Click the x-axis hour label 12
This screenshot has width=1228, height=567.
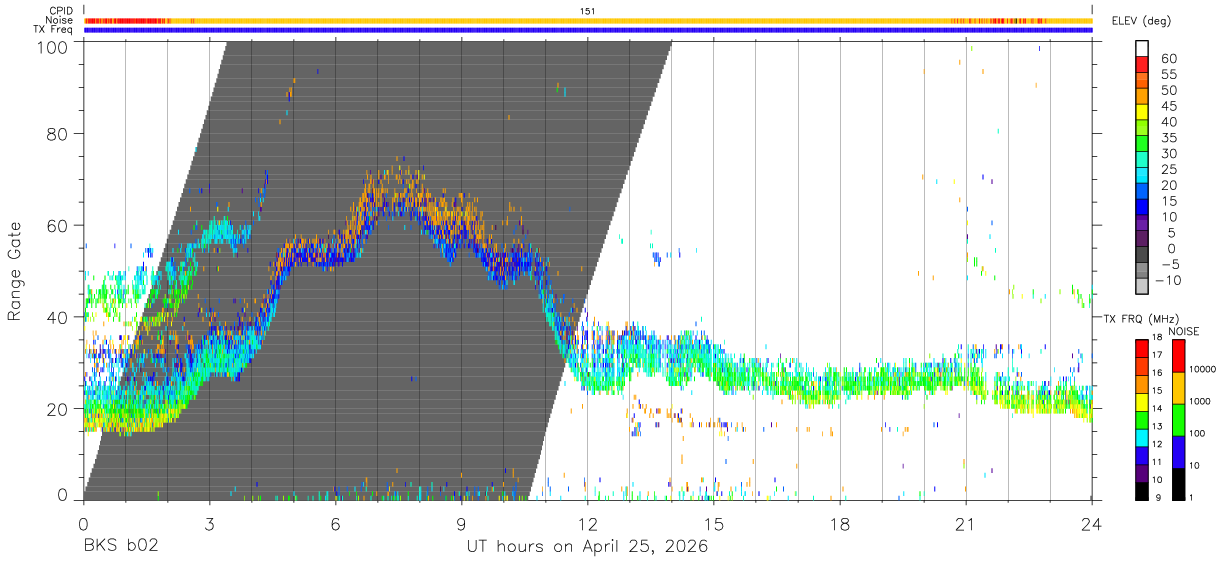click(x=588, y=523)
